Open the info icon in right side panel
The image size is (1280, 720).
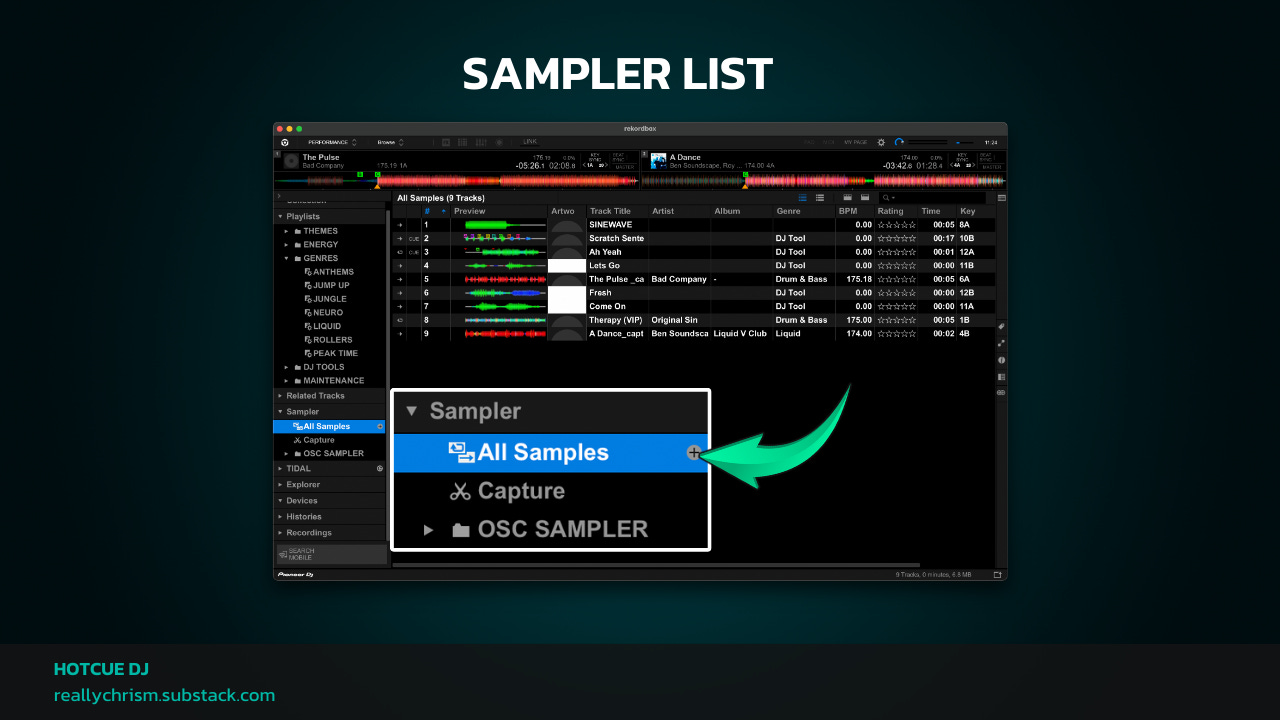(x=1002, y=359)
